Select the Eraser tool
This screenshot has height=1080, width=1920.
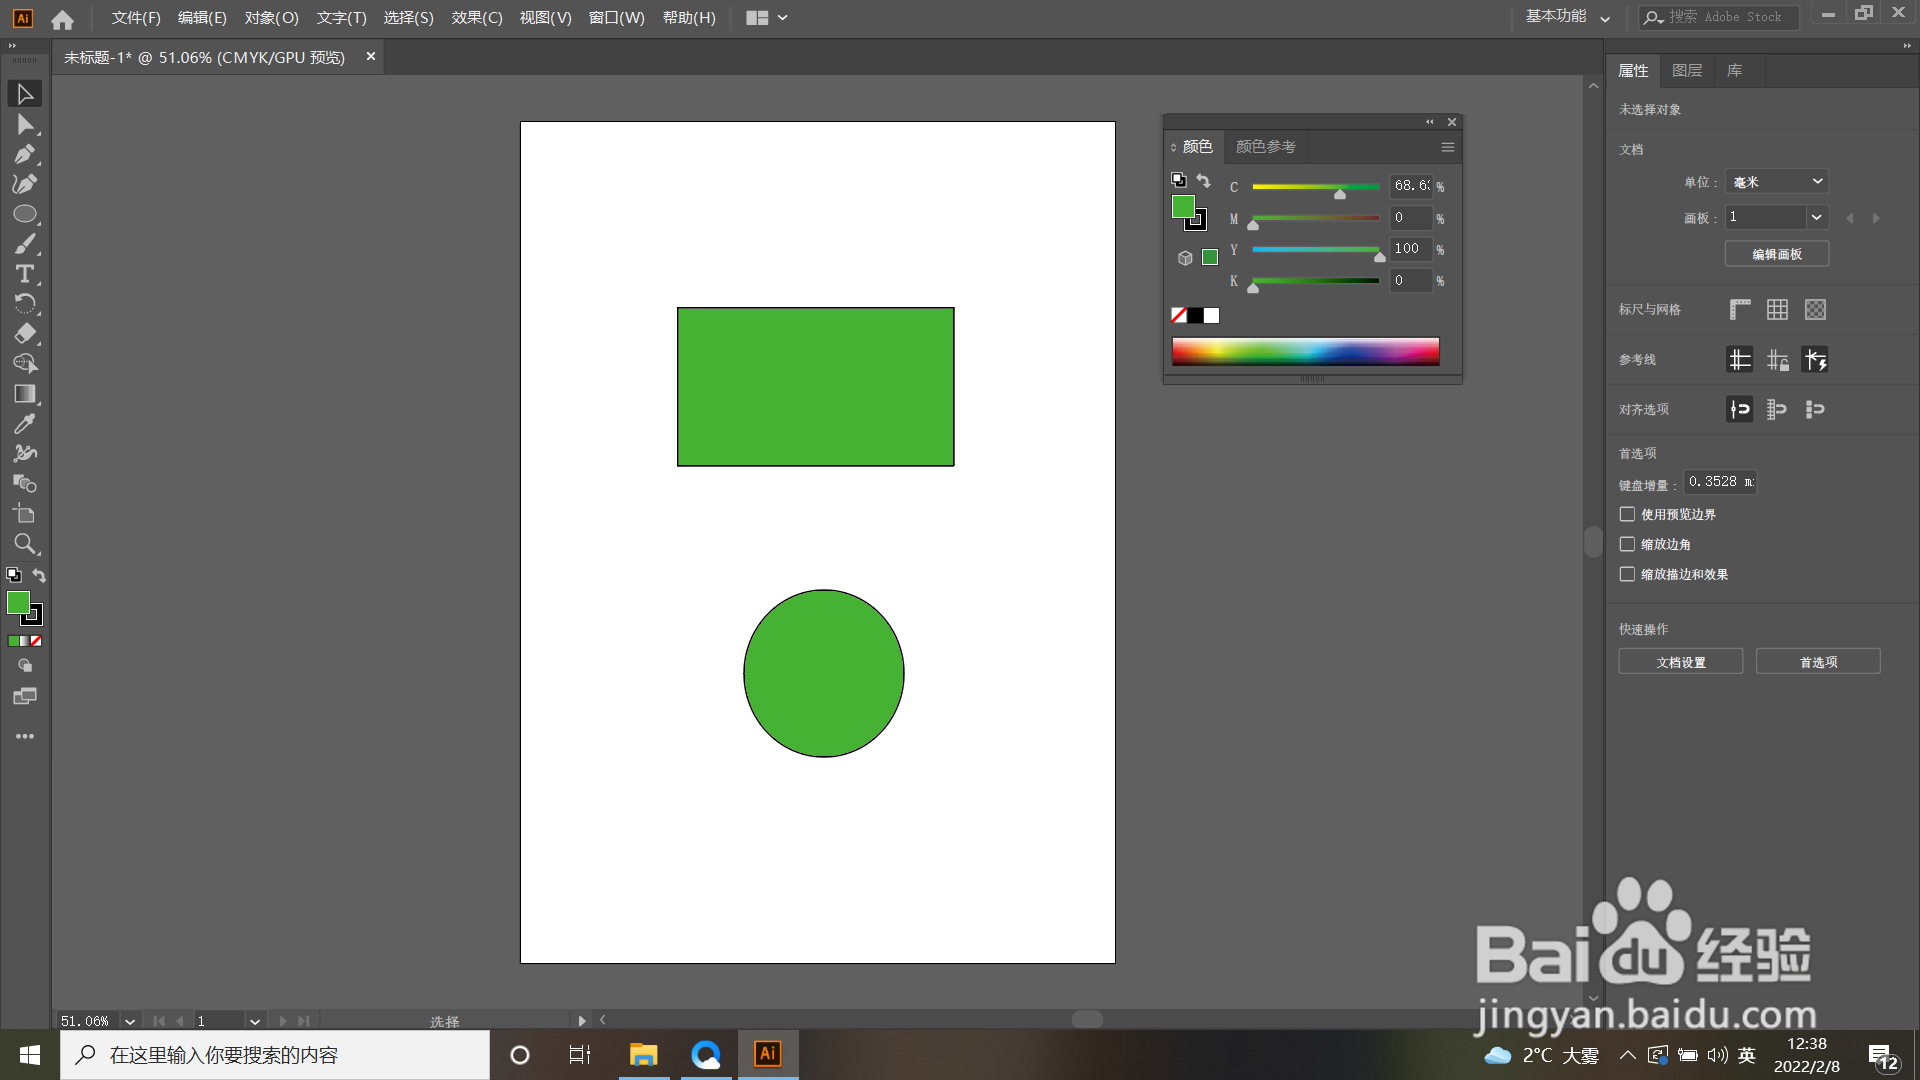coord(25,334)
